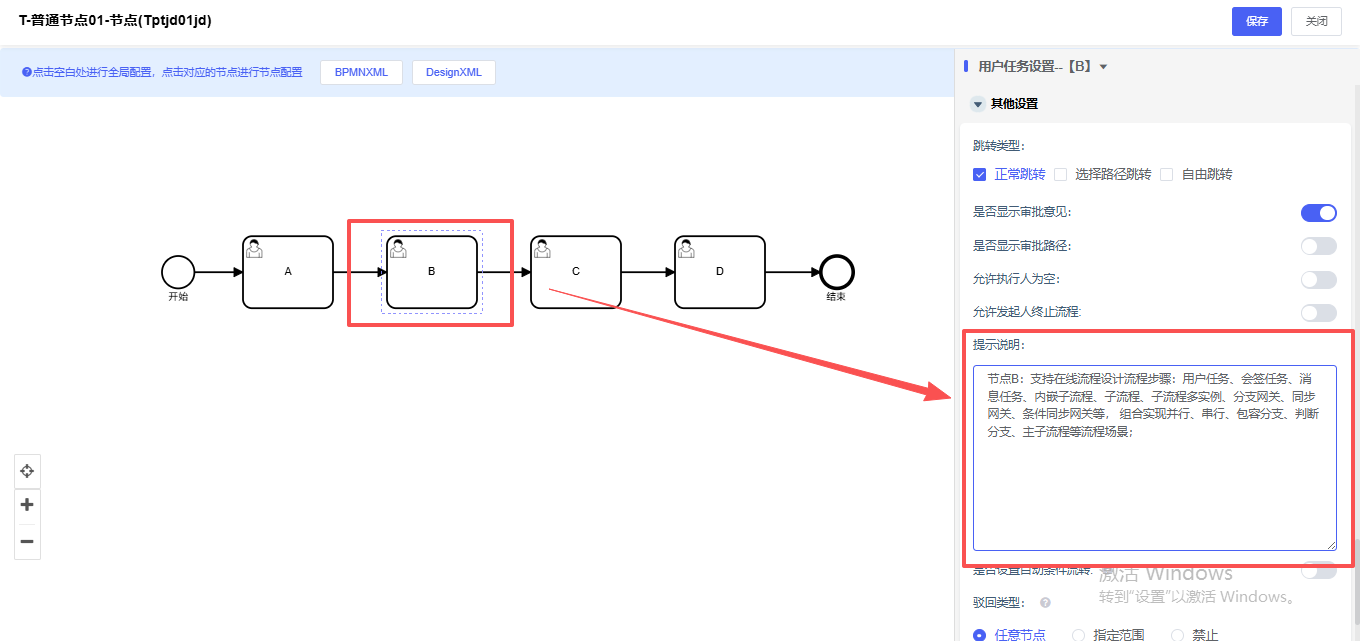
Task: Open the BPMNXML view
Action: (x=361, y=72)
